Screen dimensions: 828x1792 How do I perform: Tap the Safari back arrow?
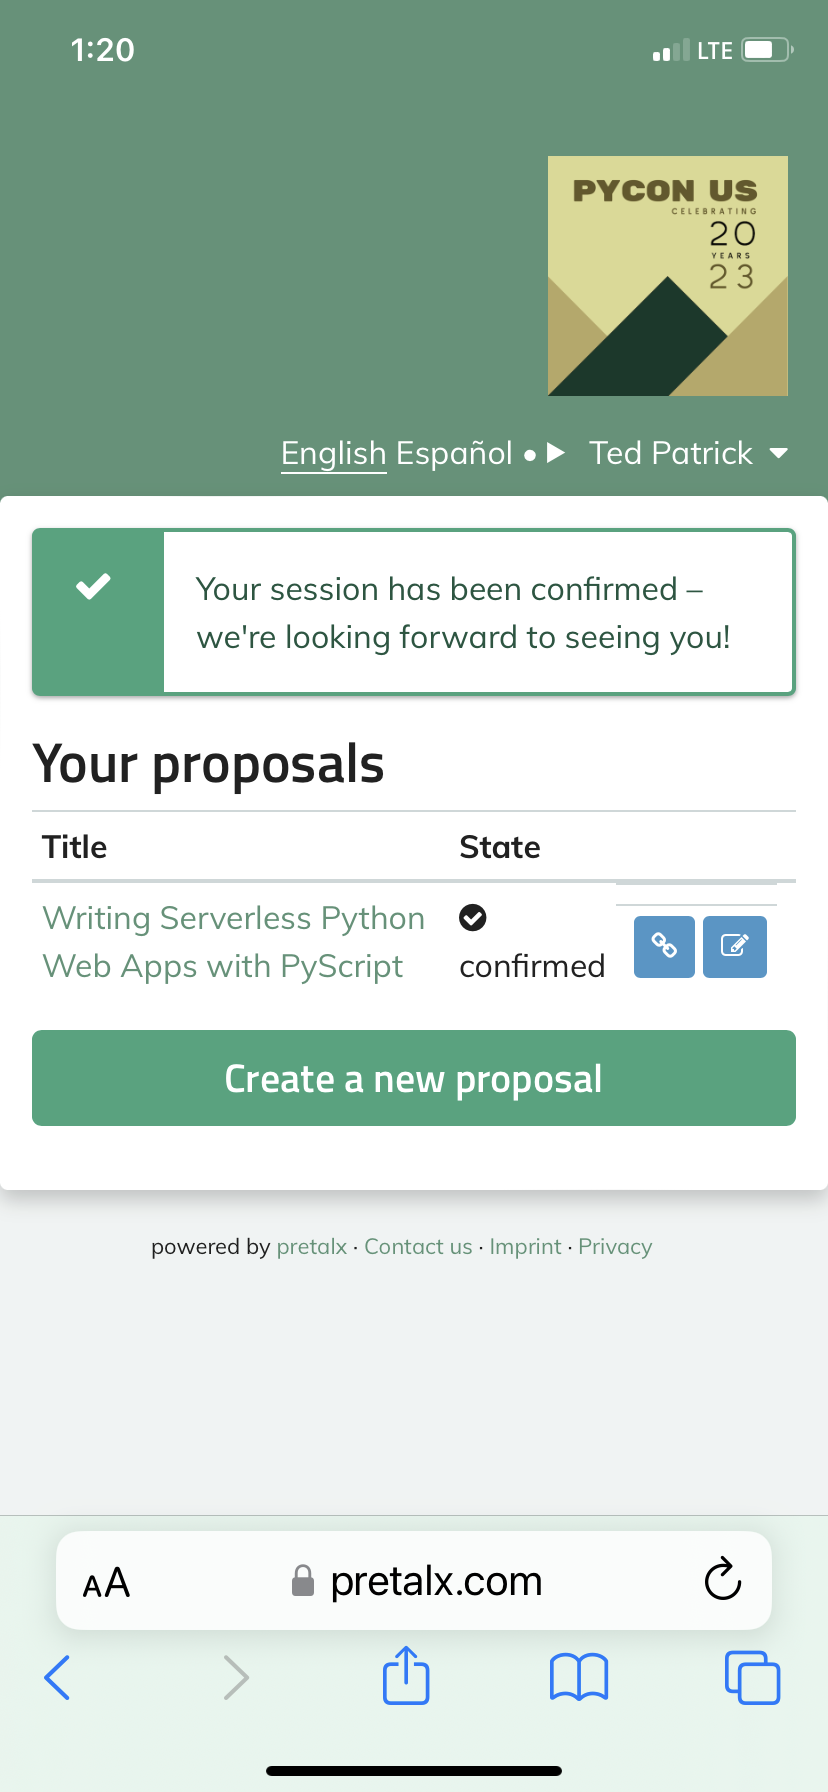click(x=58, y=1676)
